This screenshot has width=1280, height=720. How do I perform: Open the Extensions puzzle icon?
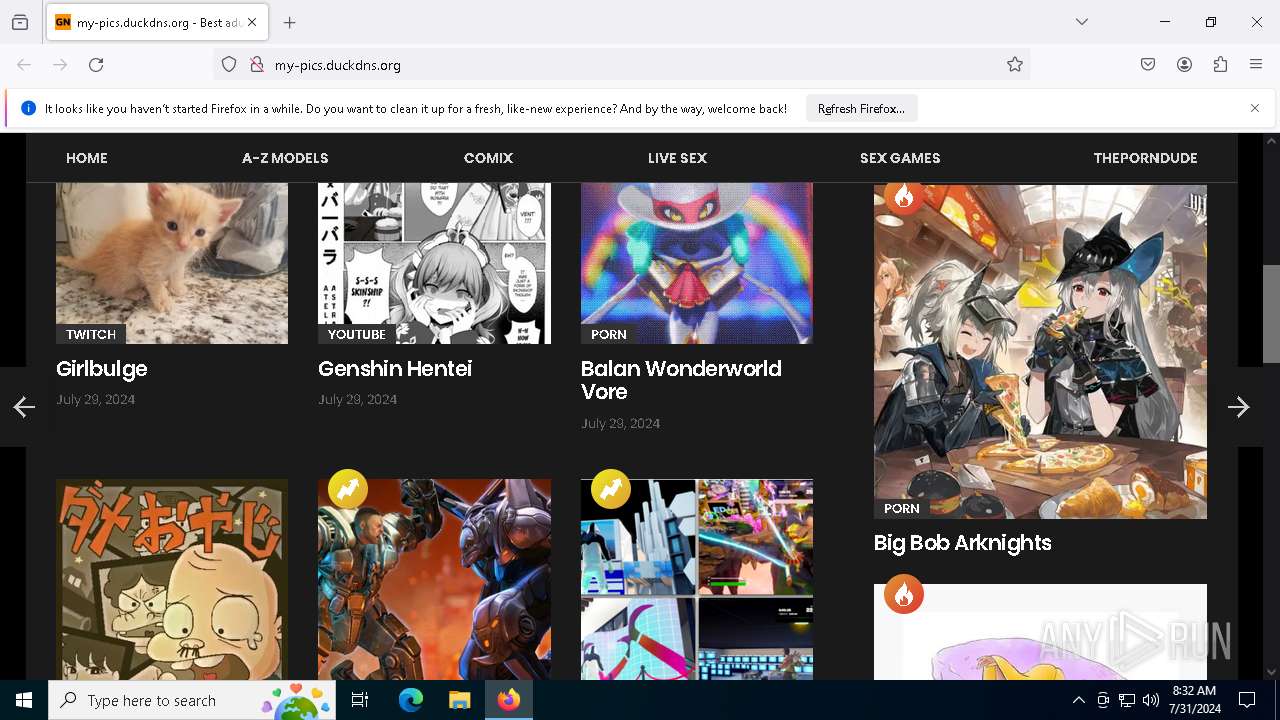[1220, 65]
